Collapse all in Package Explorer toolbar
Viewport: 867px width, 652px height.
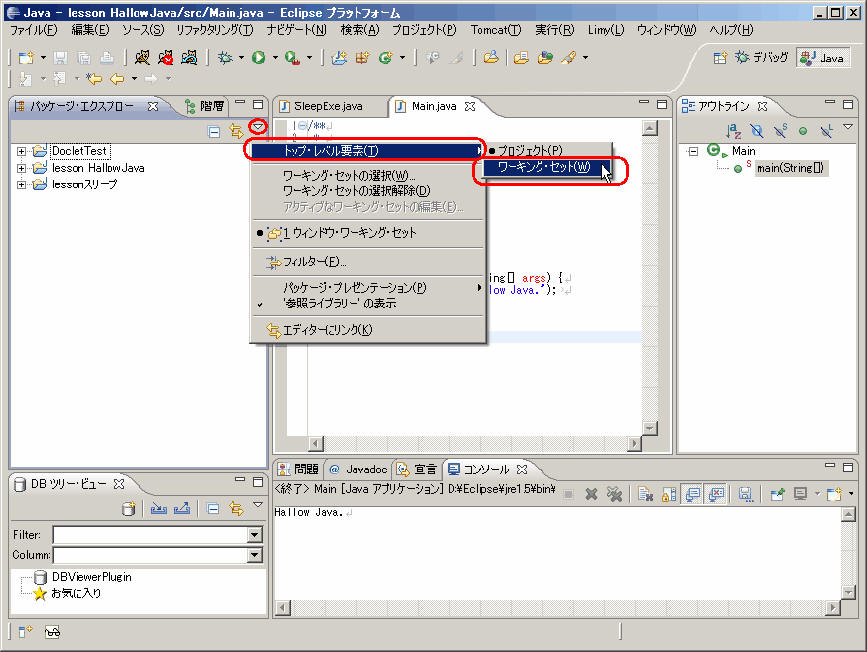[x=214, y=130]
